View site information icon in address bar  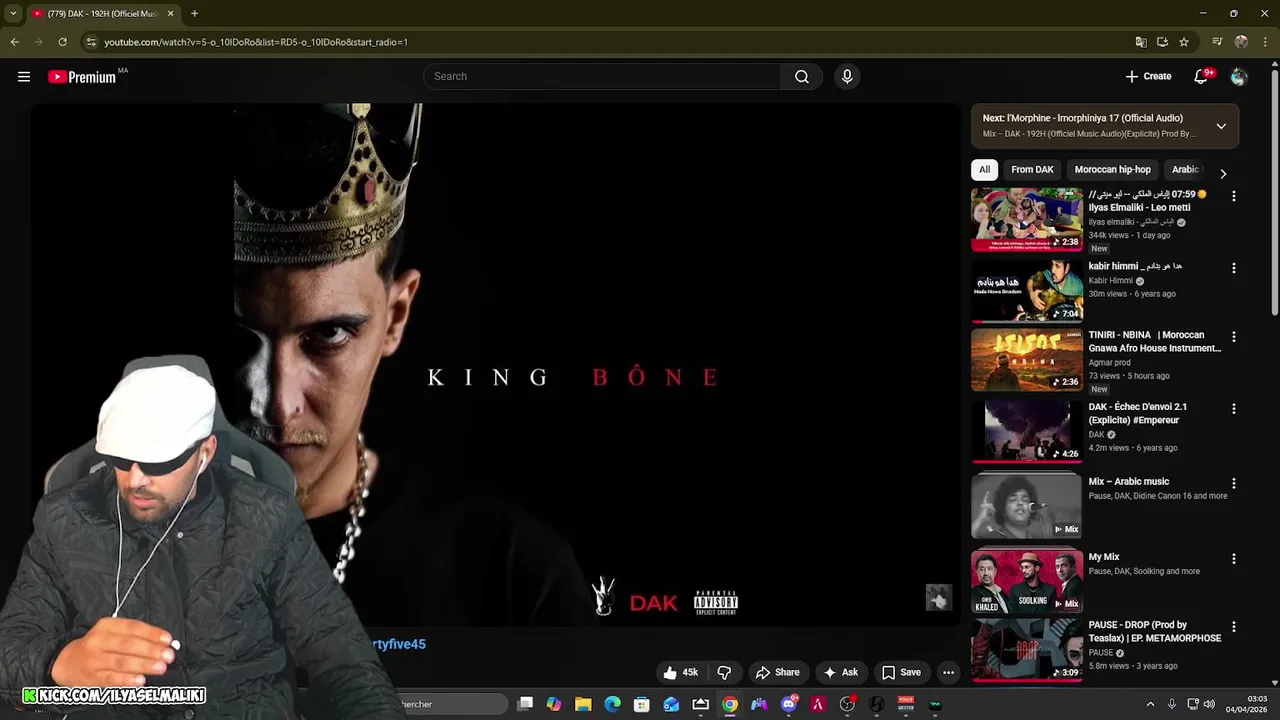click(91, 42)
